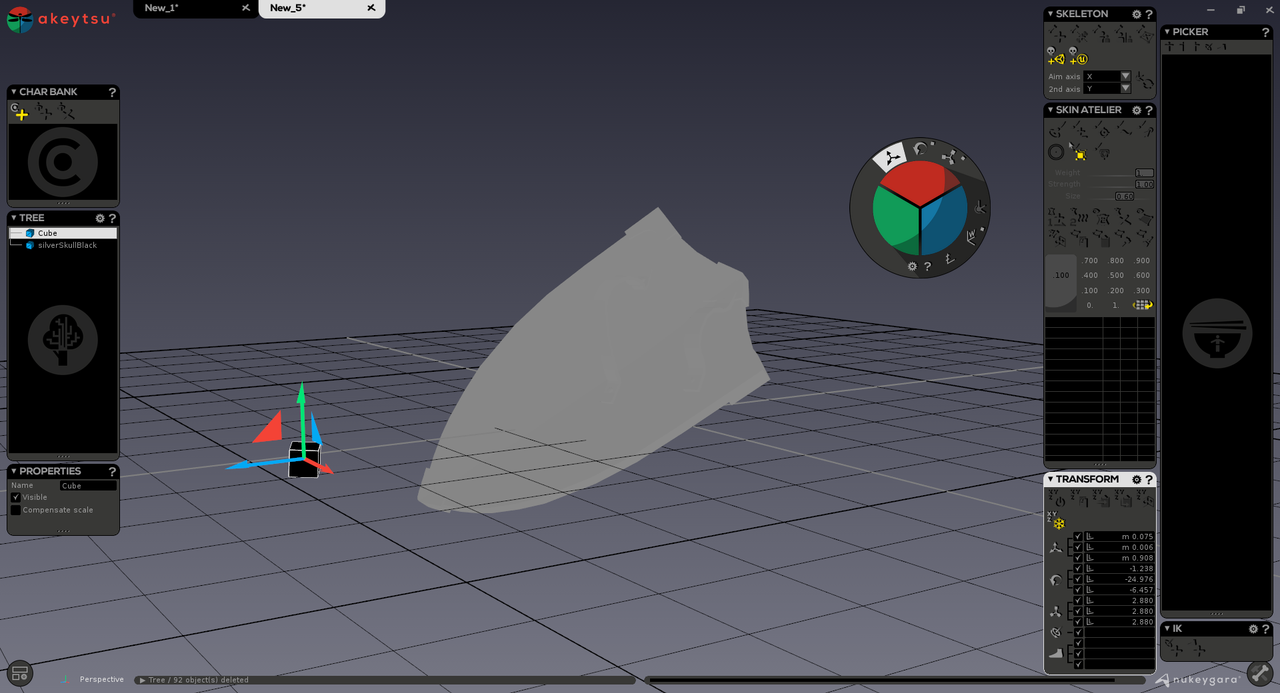
Task: Open IK panel settings gear
Action: point(1253,629)
